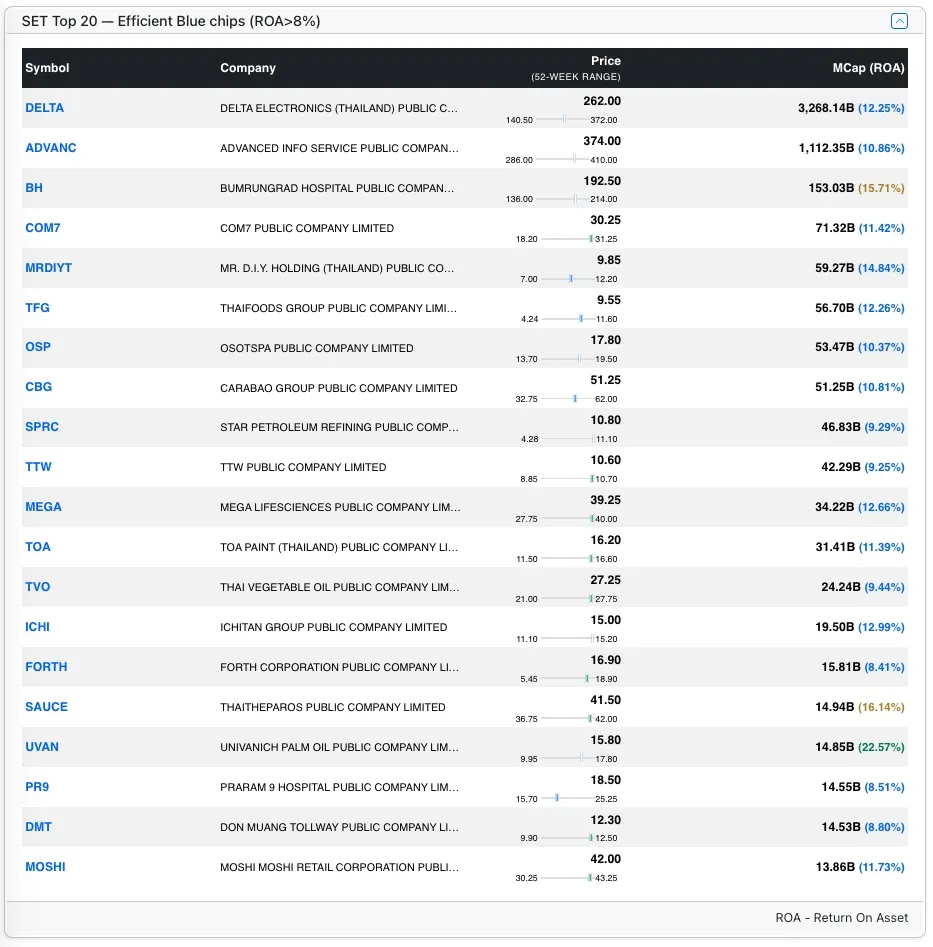This screenshot has height=947, width=933.
Task: Open BH symbol link
Action: point(34,188)
